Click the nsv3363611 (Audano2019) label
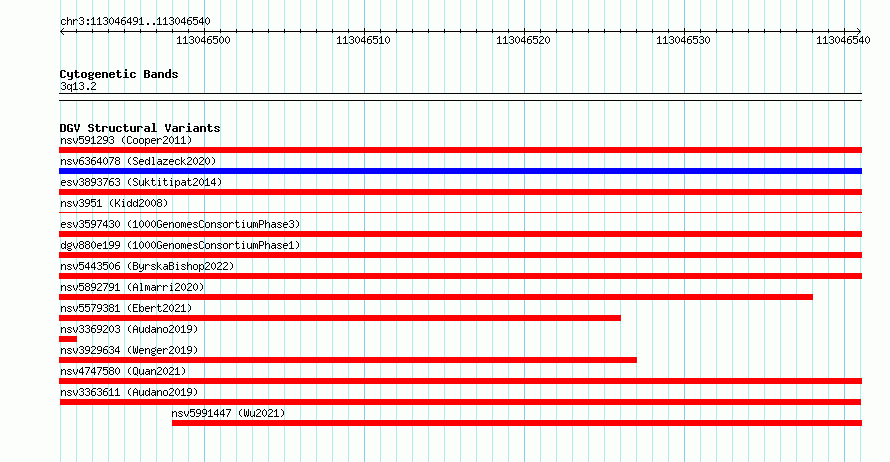Viewport: 890px width, 462px height. click(129, 392)
